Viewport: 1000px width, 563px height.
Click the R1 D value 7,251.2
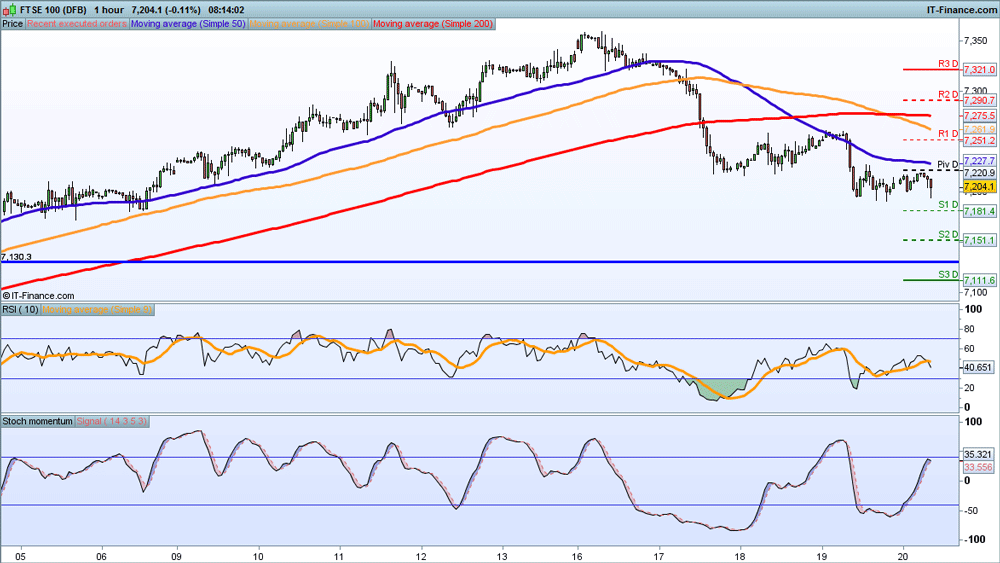(x=979, y=140)
